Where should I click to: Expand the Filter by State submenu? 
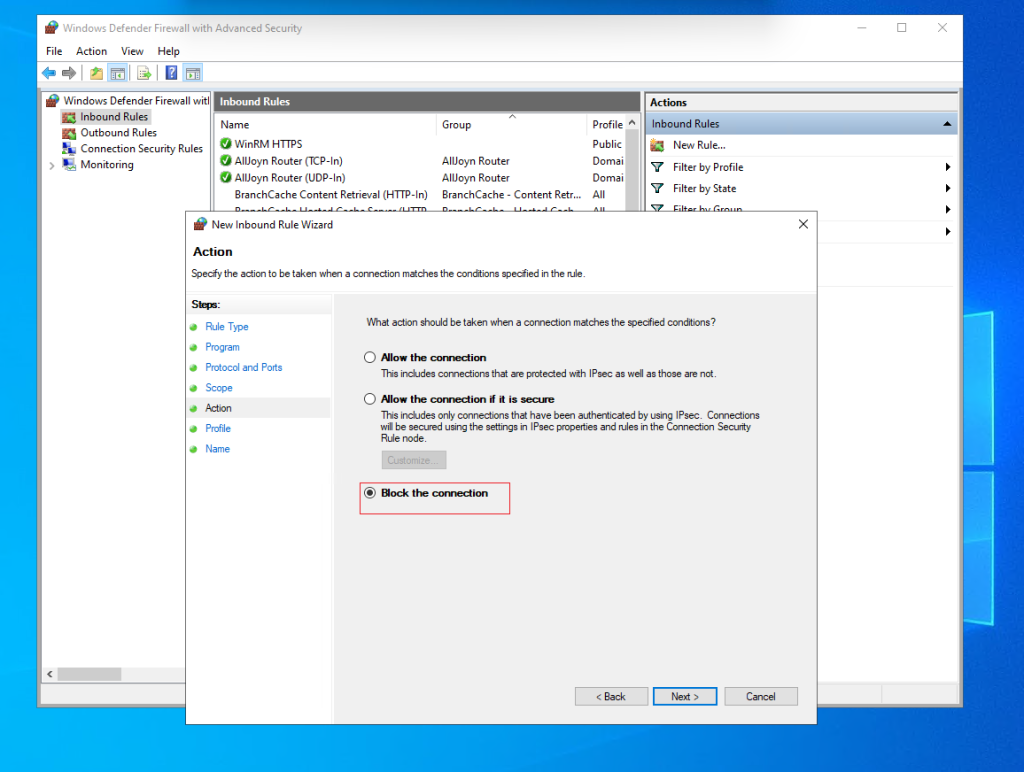(947, 188)
